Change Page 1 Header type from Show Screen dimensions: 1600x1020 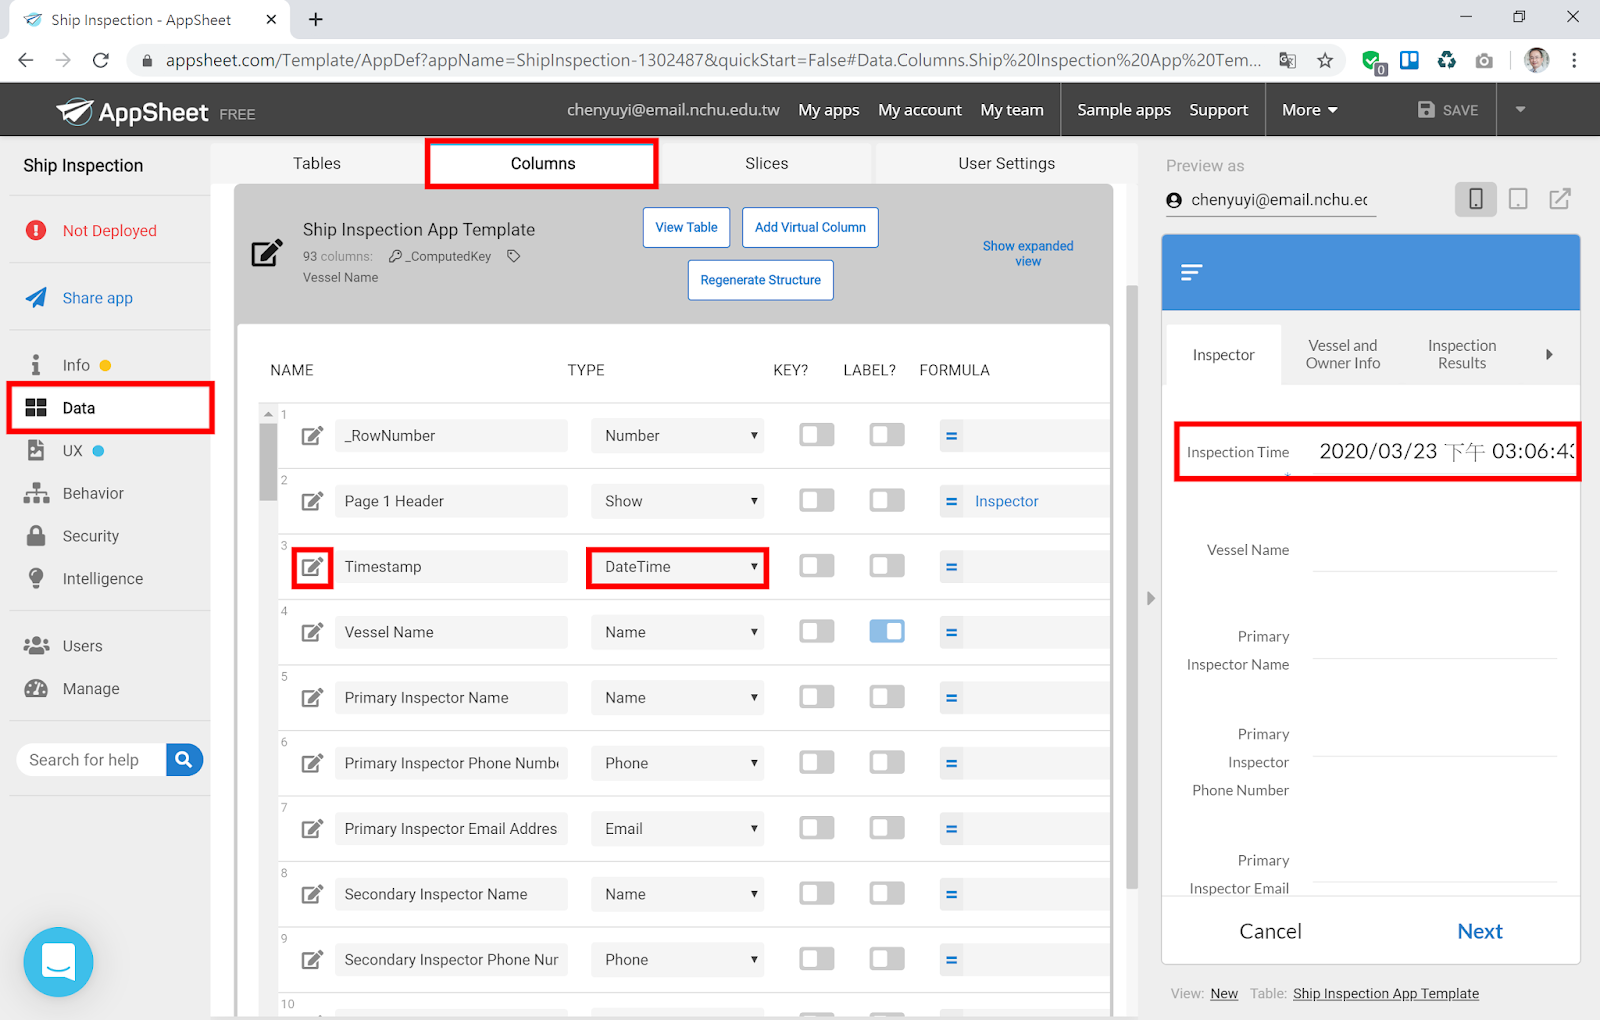[x=678, y=501]
